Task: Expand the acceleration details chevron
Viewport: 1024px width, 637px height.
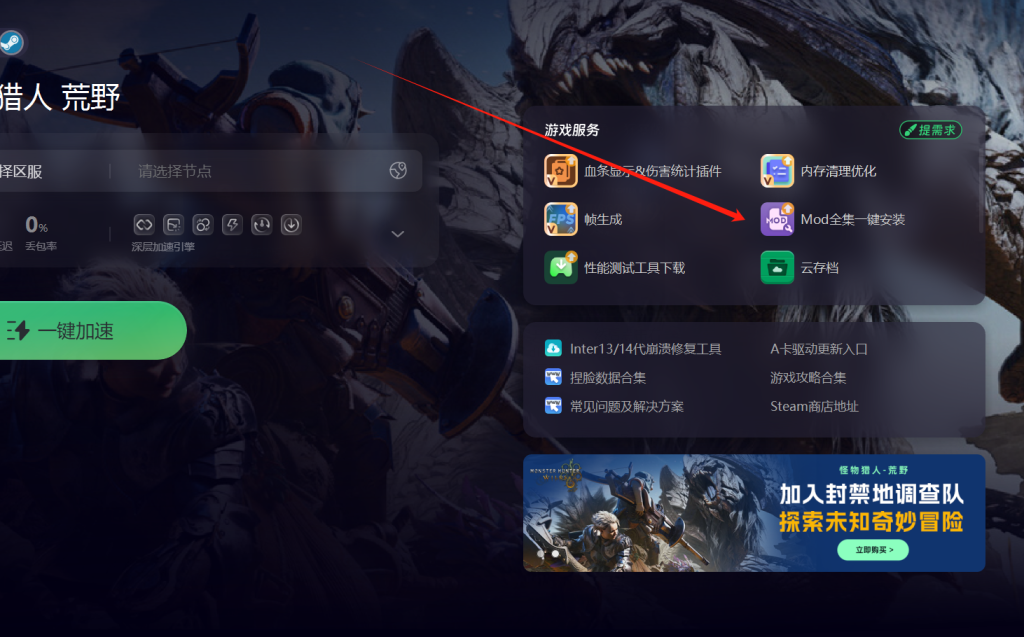Action: [398, 234]
